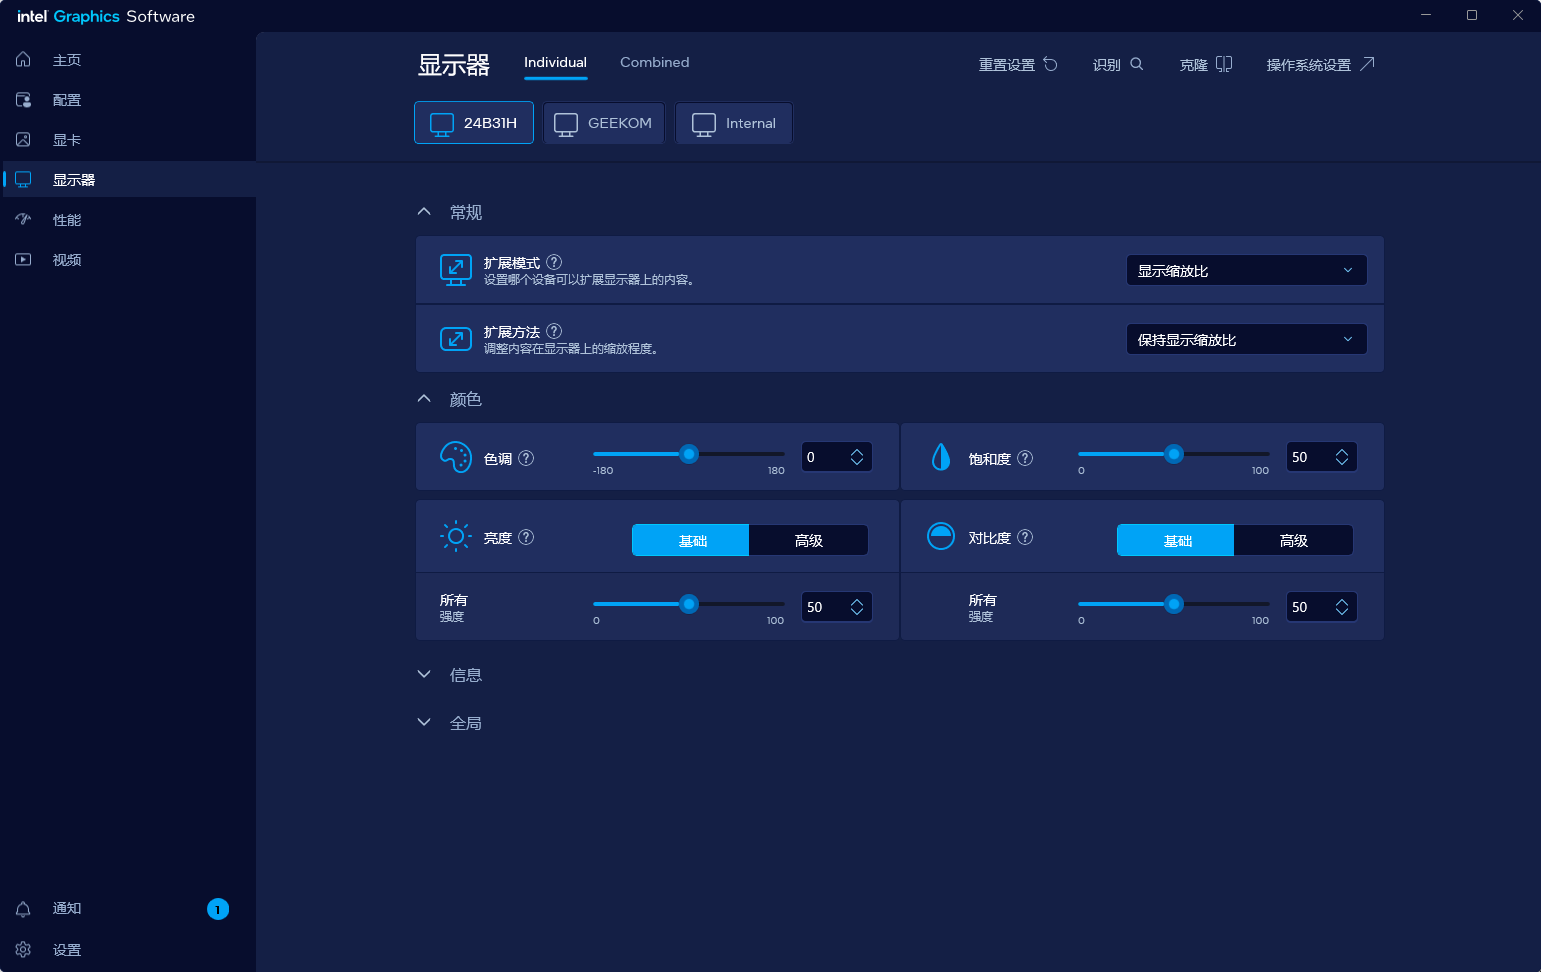Open 操作系统设置 link
Viewport: 1541px width, 972px height.
pos(1320,64)
